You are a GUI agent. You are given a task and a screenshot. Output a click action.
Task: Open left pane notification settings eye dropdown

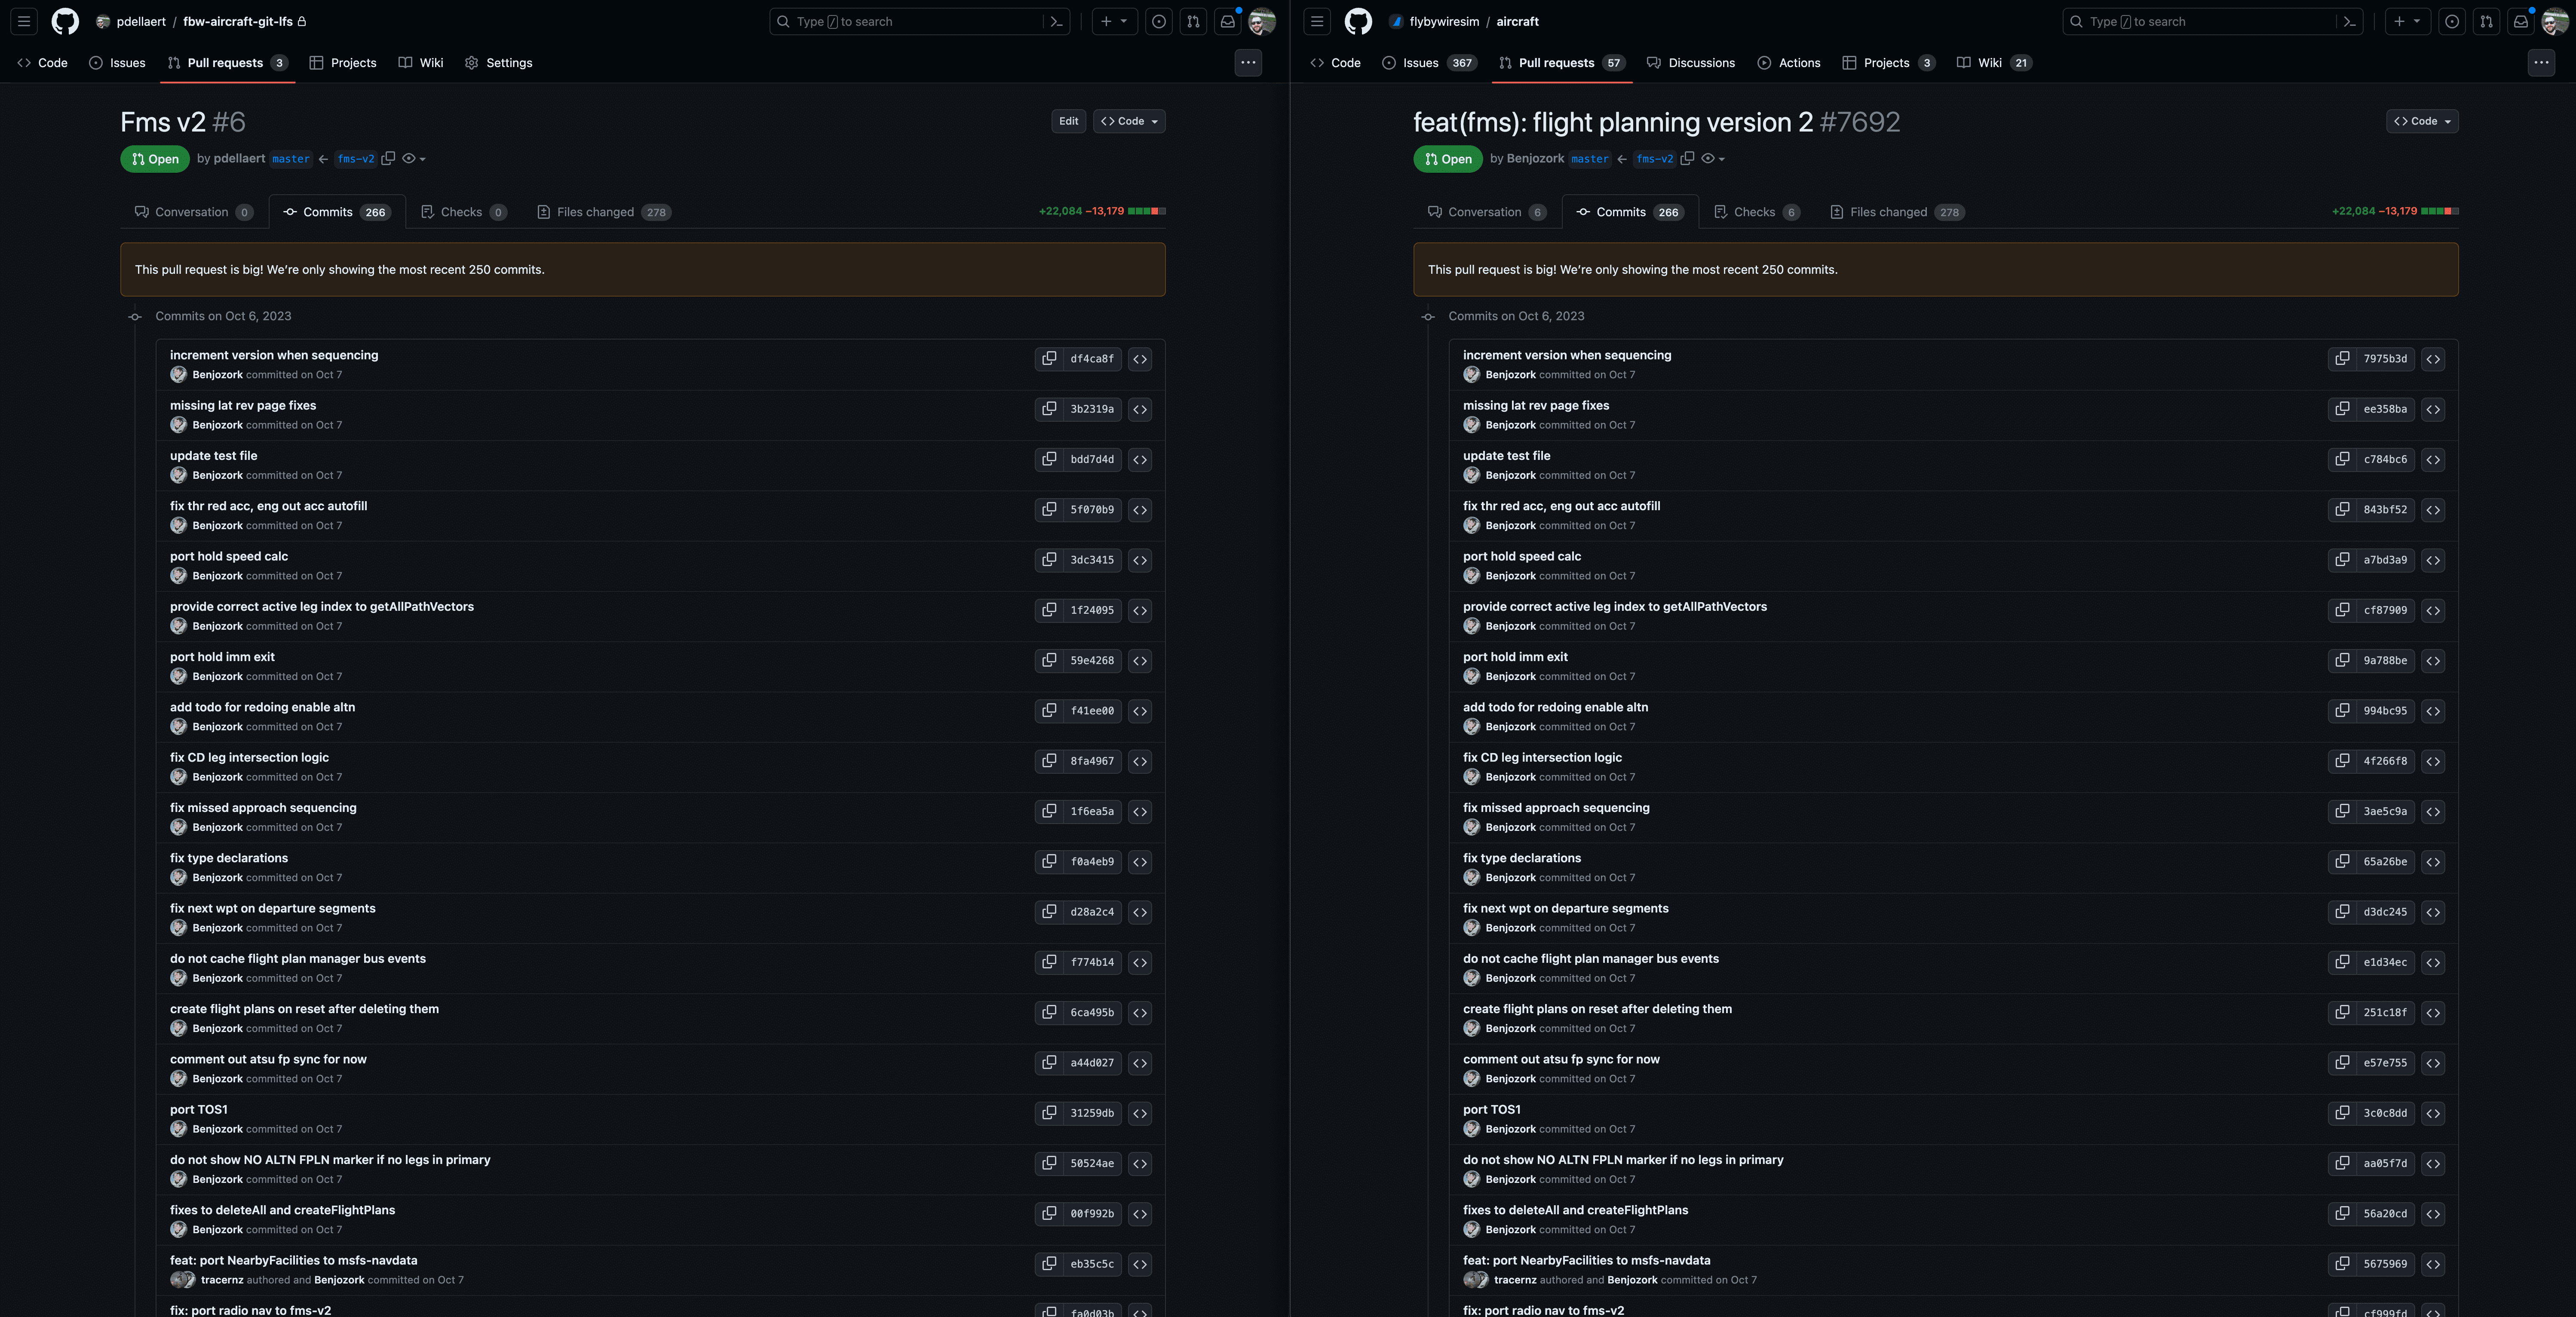click(x=413, y=158)
